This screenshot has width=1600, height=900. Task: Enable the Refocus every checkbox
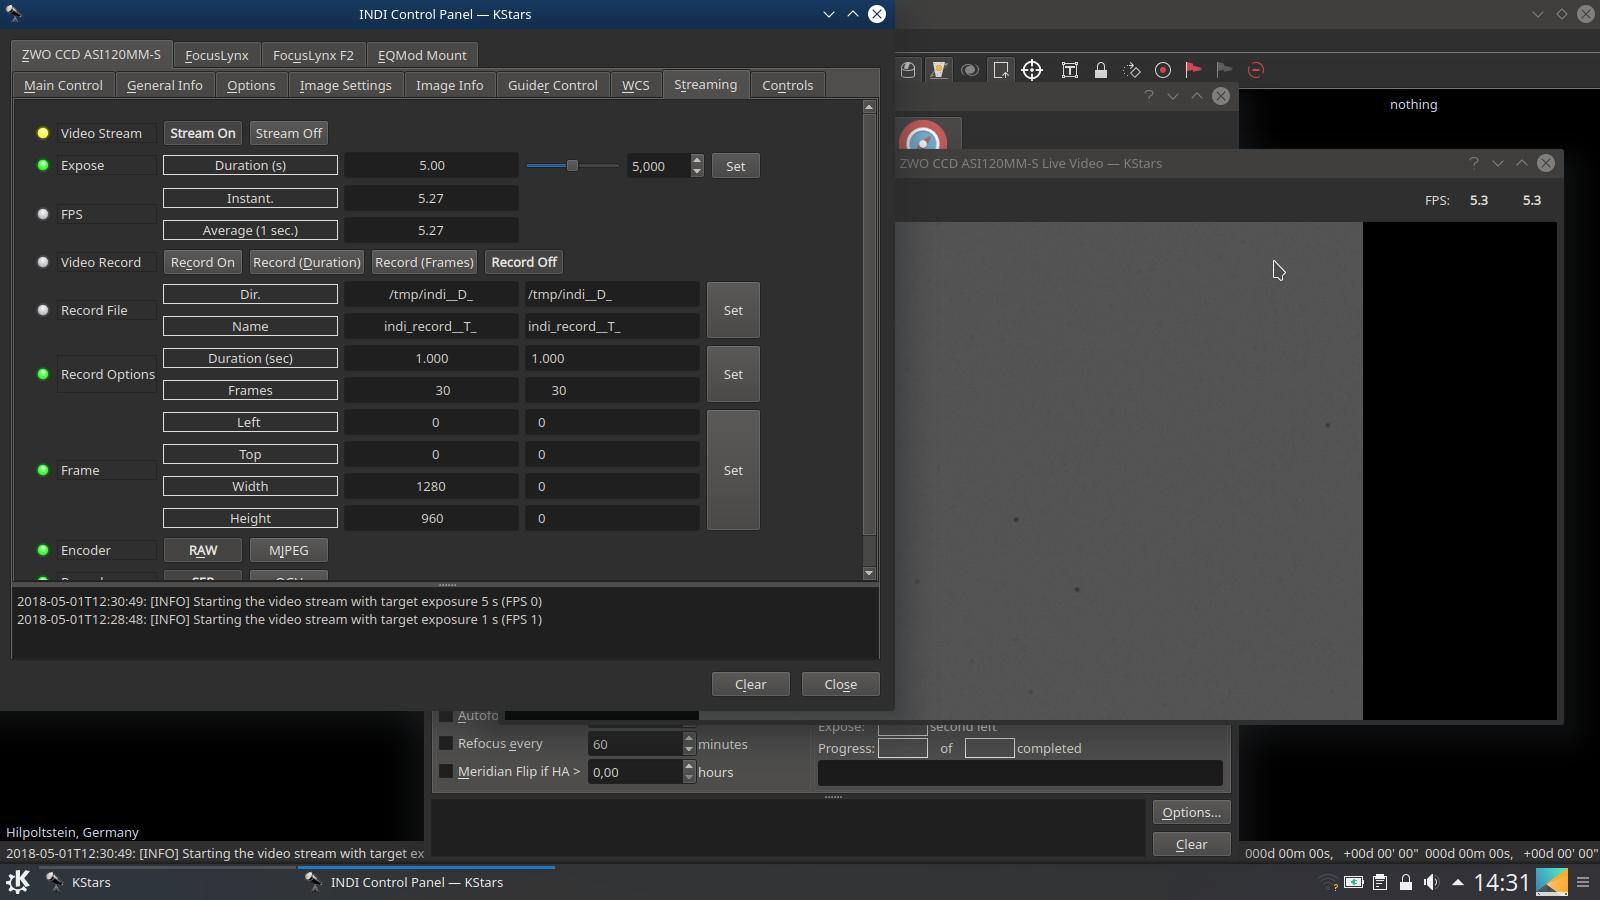click(x=446, y=743)
